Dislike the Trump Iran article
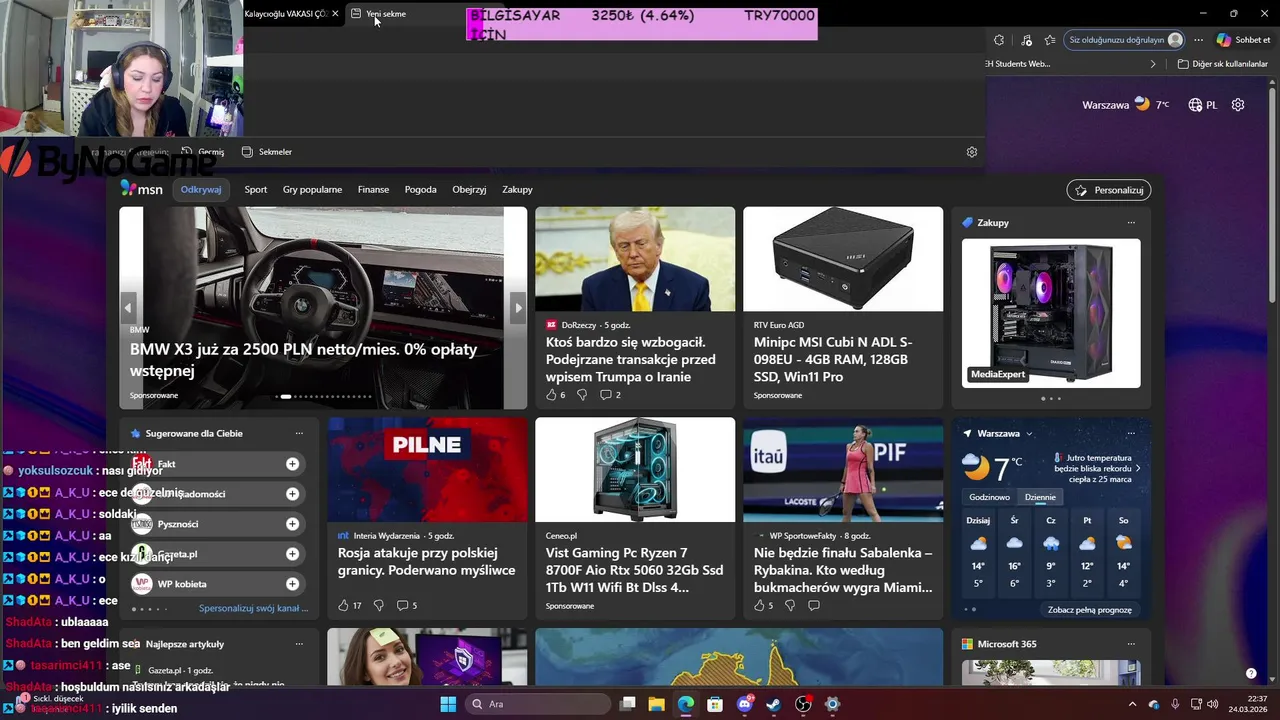1280x720 pixels. [582, 395]
